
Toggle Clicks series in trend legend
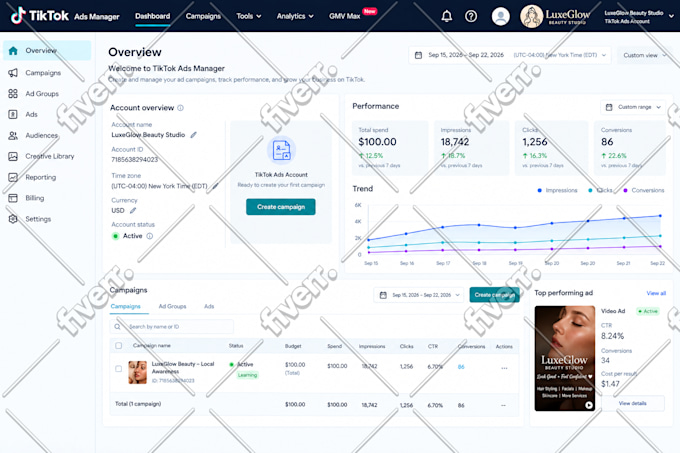[600, 190]
